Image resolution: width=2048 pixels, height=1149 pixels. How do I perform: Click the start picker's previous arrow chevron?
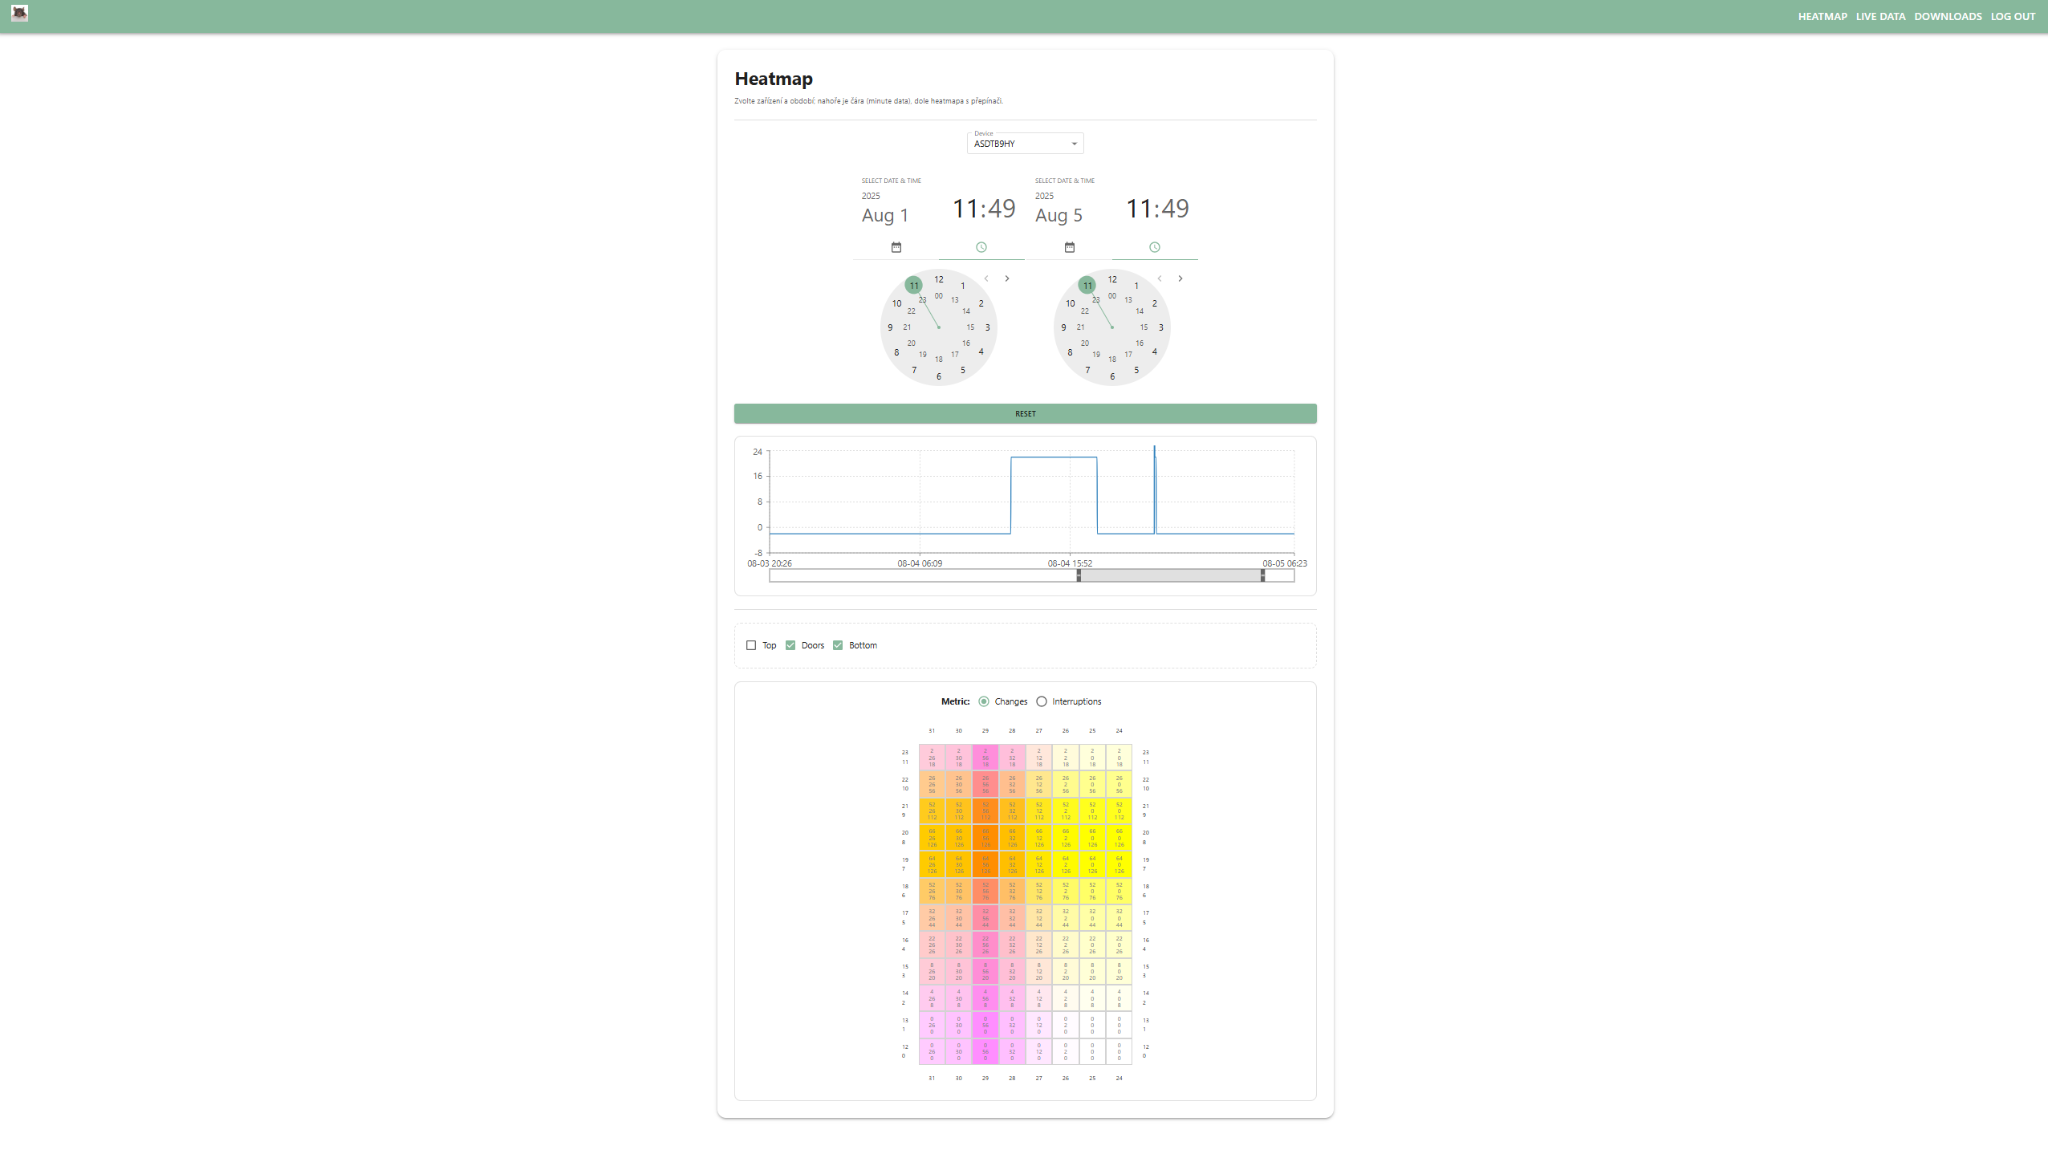[x=986, y=279]
